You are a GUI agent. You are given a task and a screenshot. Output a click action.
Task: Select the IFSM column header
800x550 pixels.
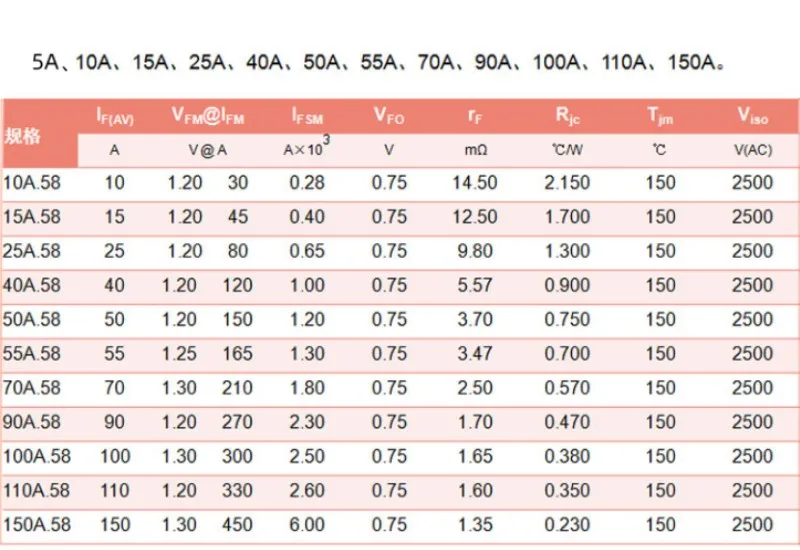pos(307,117)
